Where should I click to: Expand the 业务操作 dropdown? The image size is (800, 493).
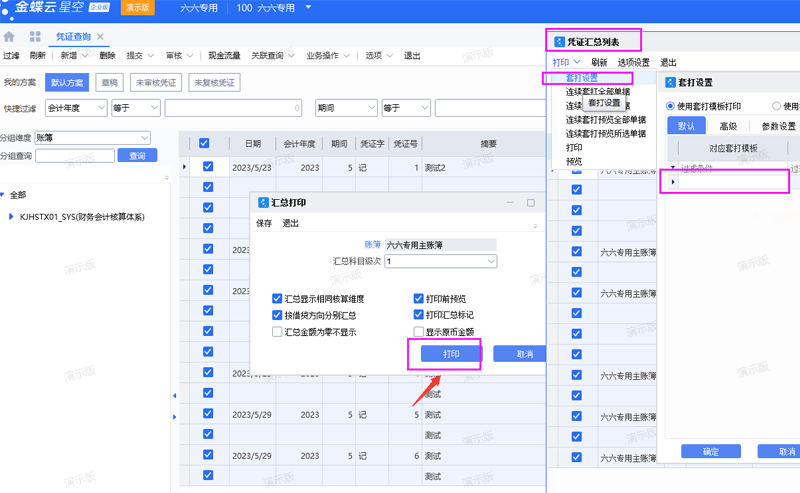coord(347,56)
